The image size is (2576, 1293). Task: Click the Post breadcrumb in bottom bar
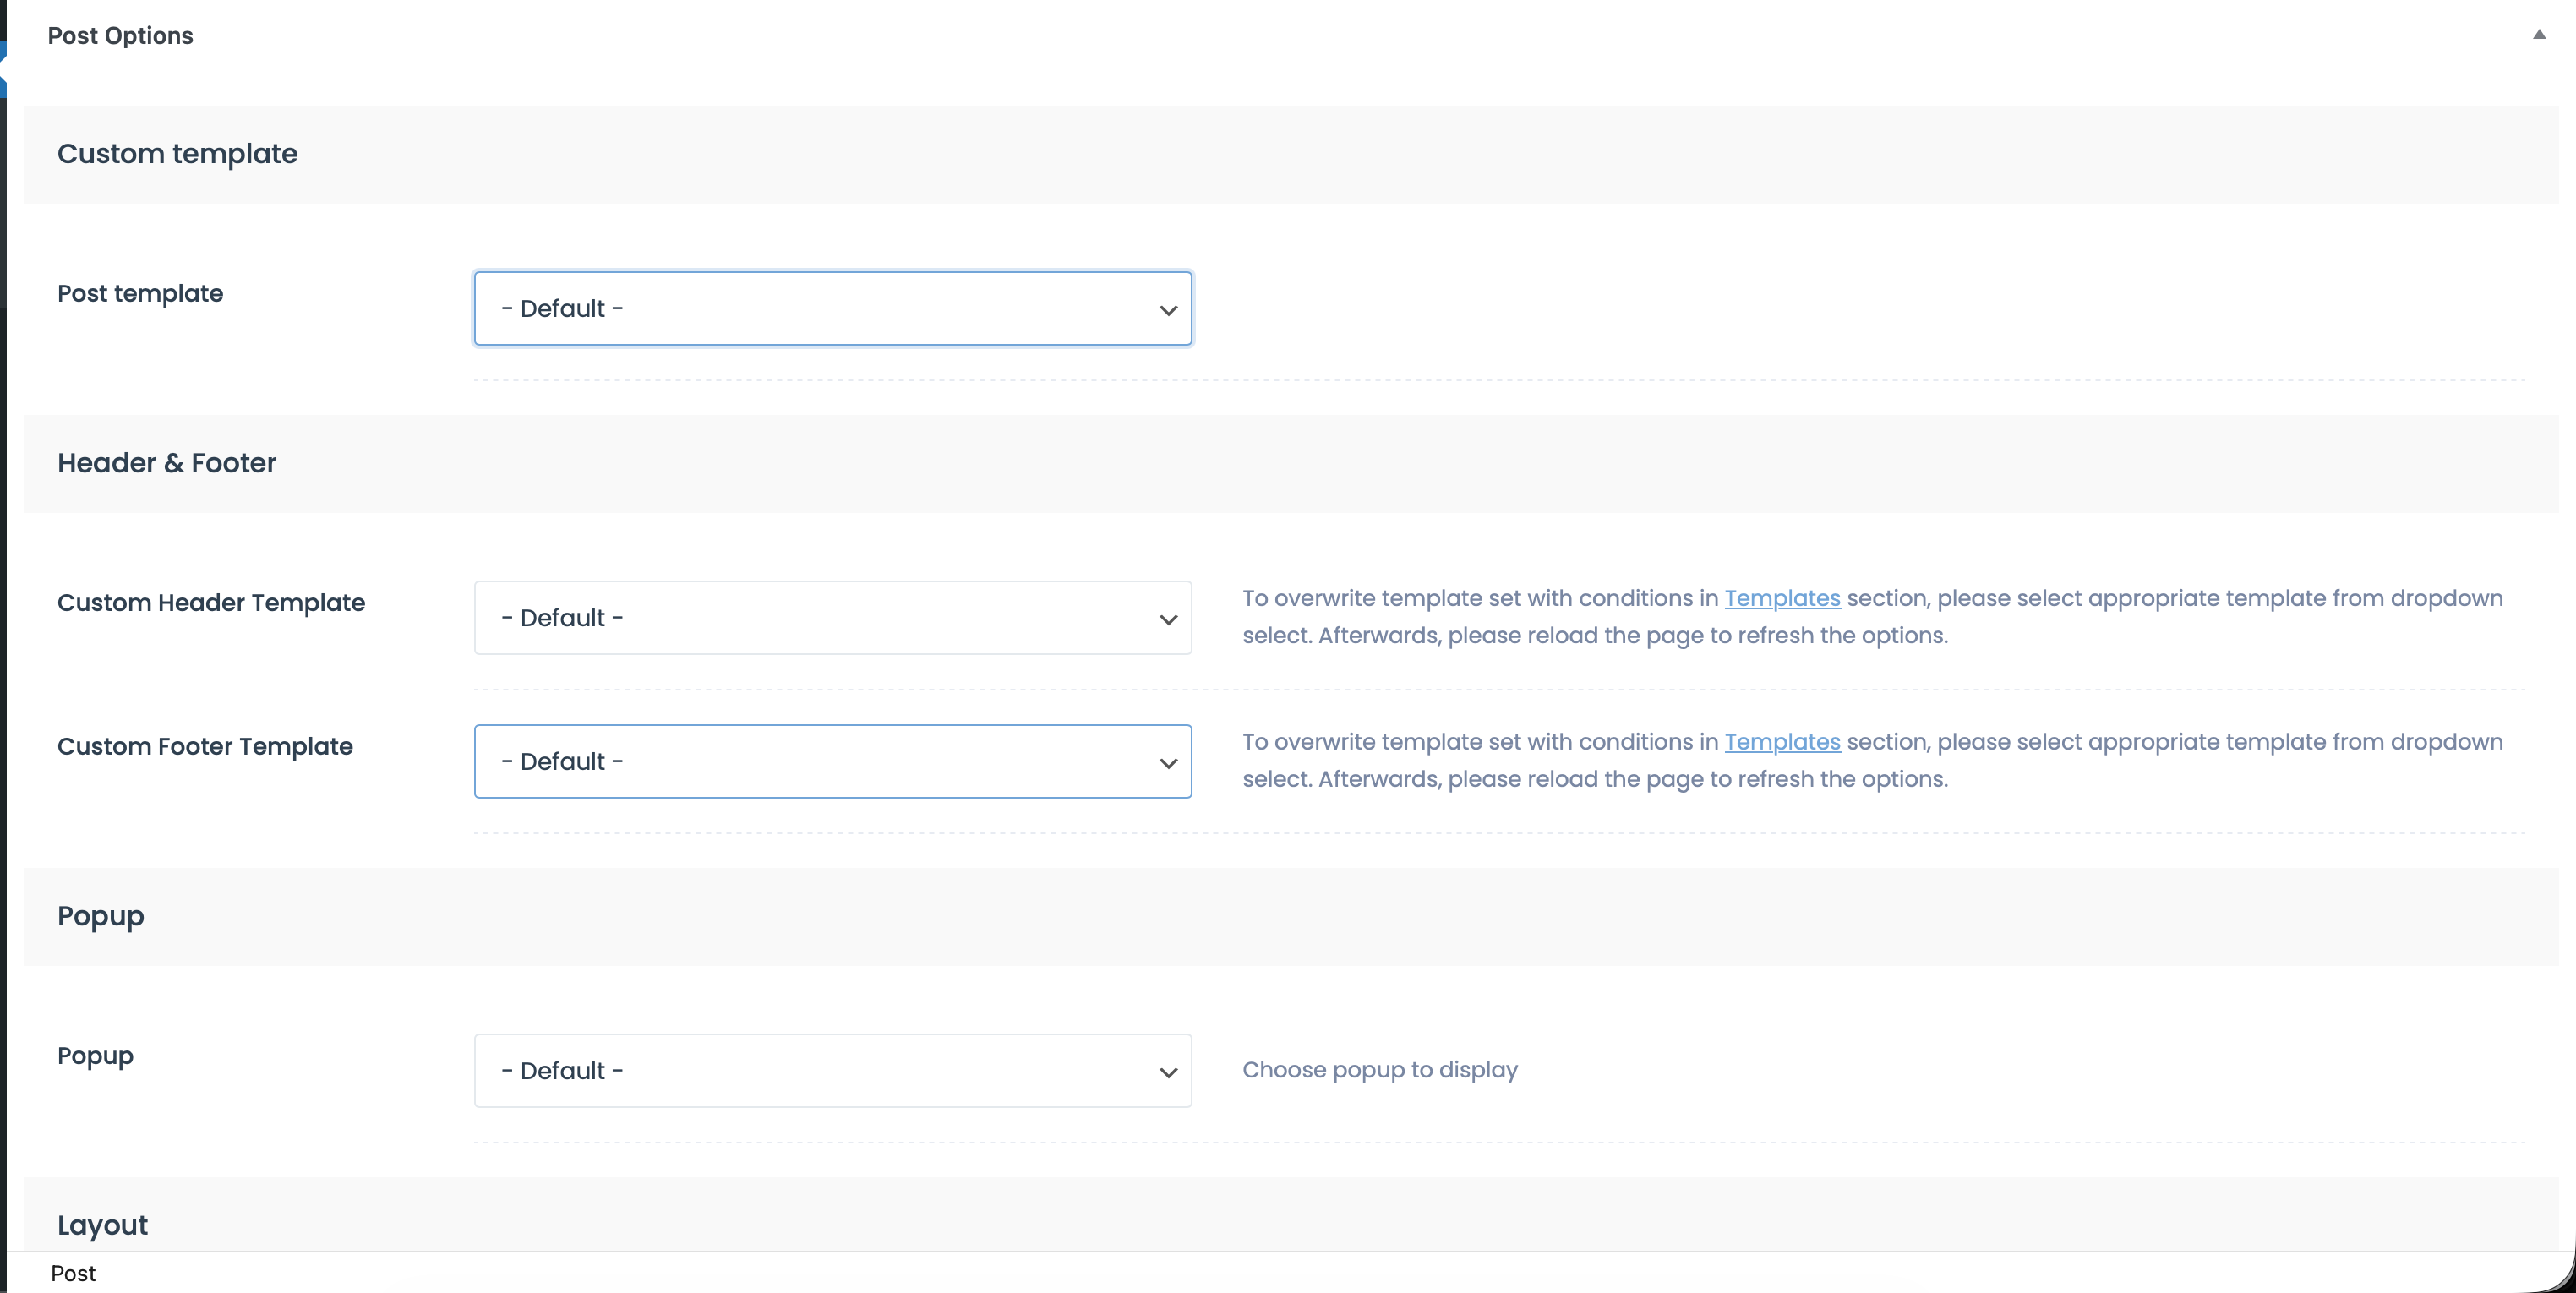pyautogui.click(x=73, y=1273)
